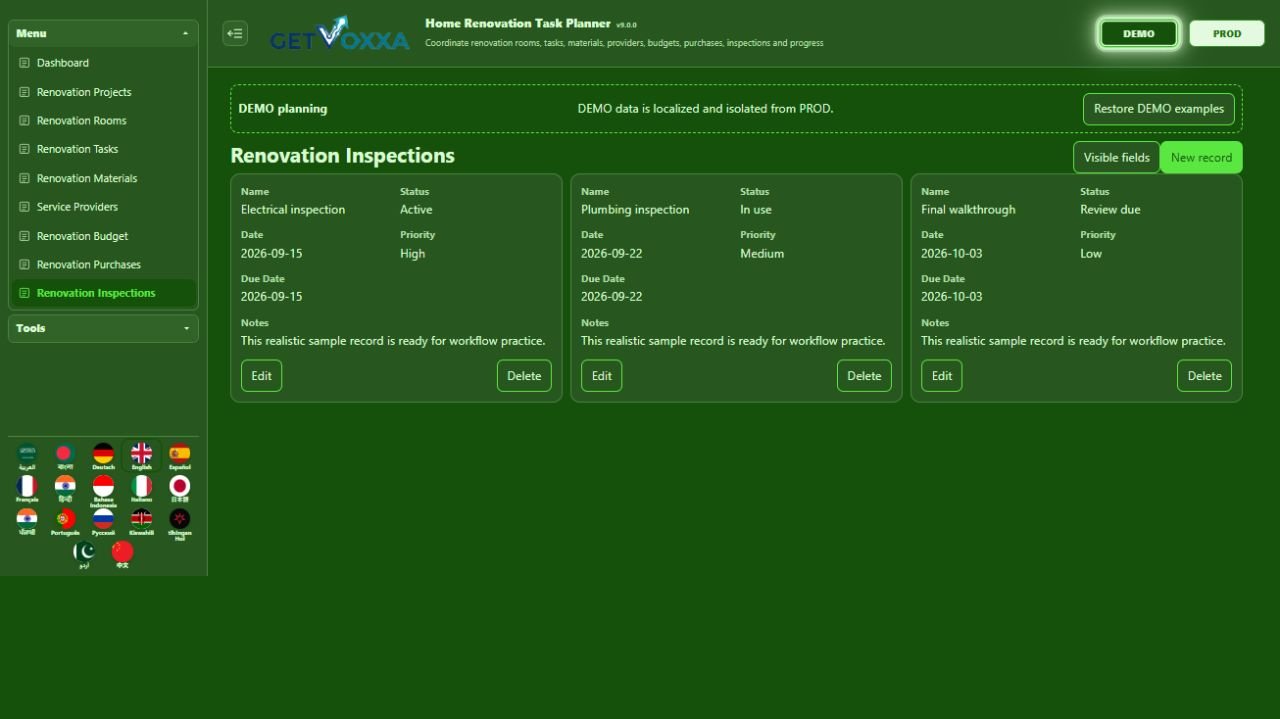Click the 'High' priority value
Image resolution: width=1280 pixels, height=719 pixels.
point(413,254)
